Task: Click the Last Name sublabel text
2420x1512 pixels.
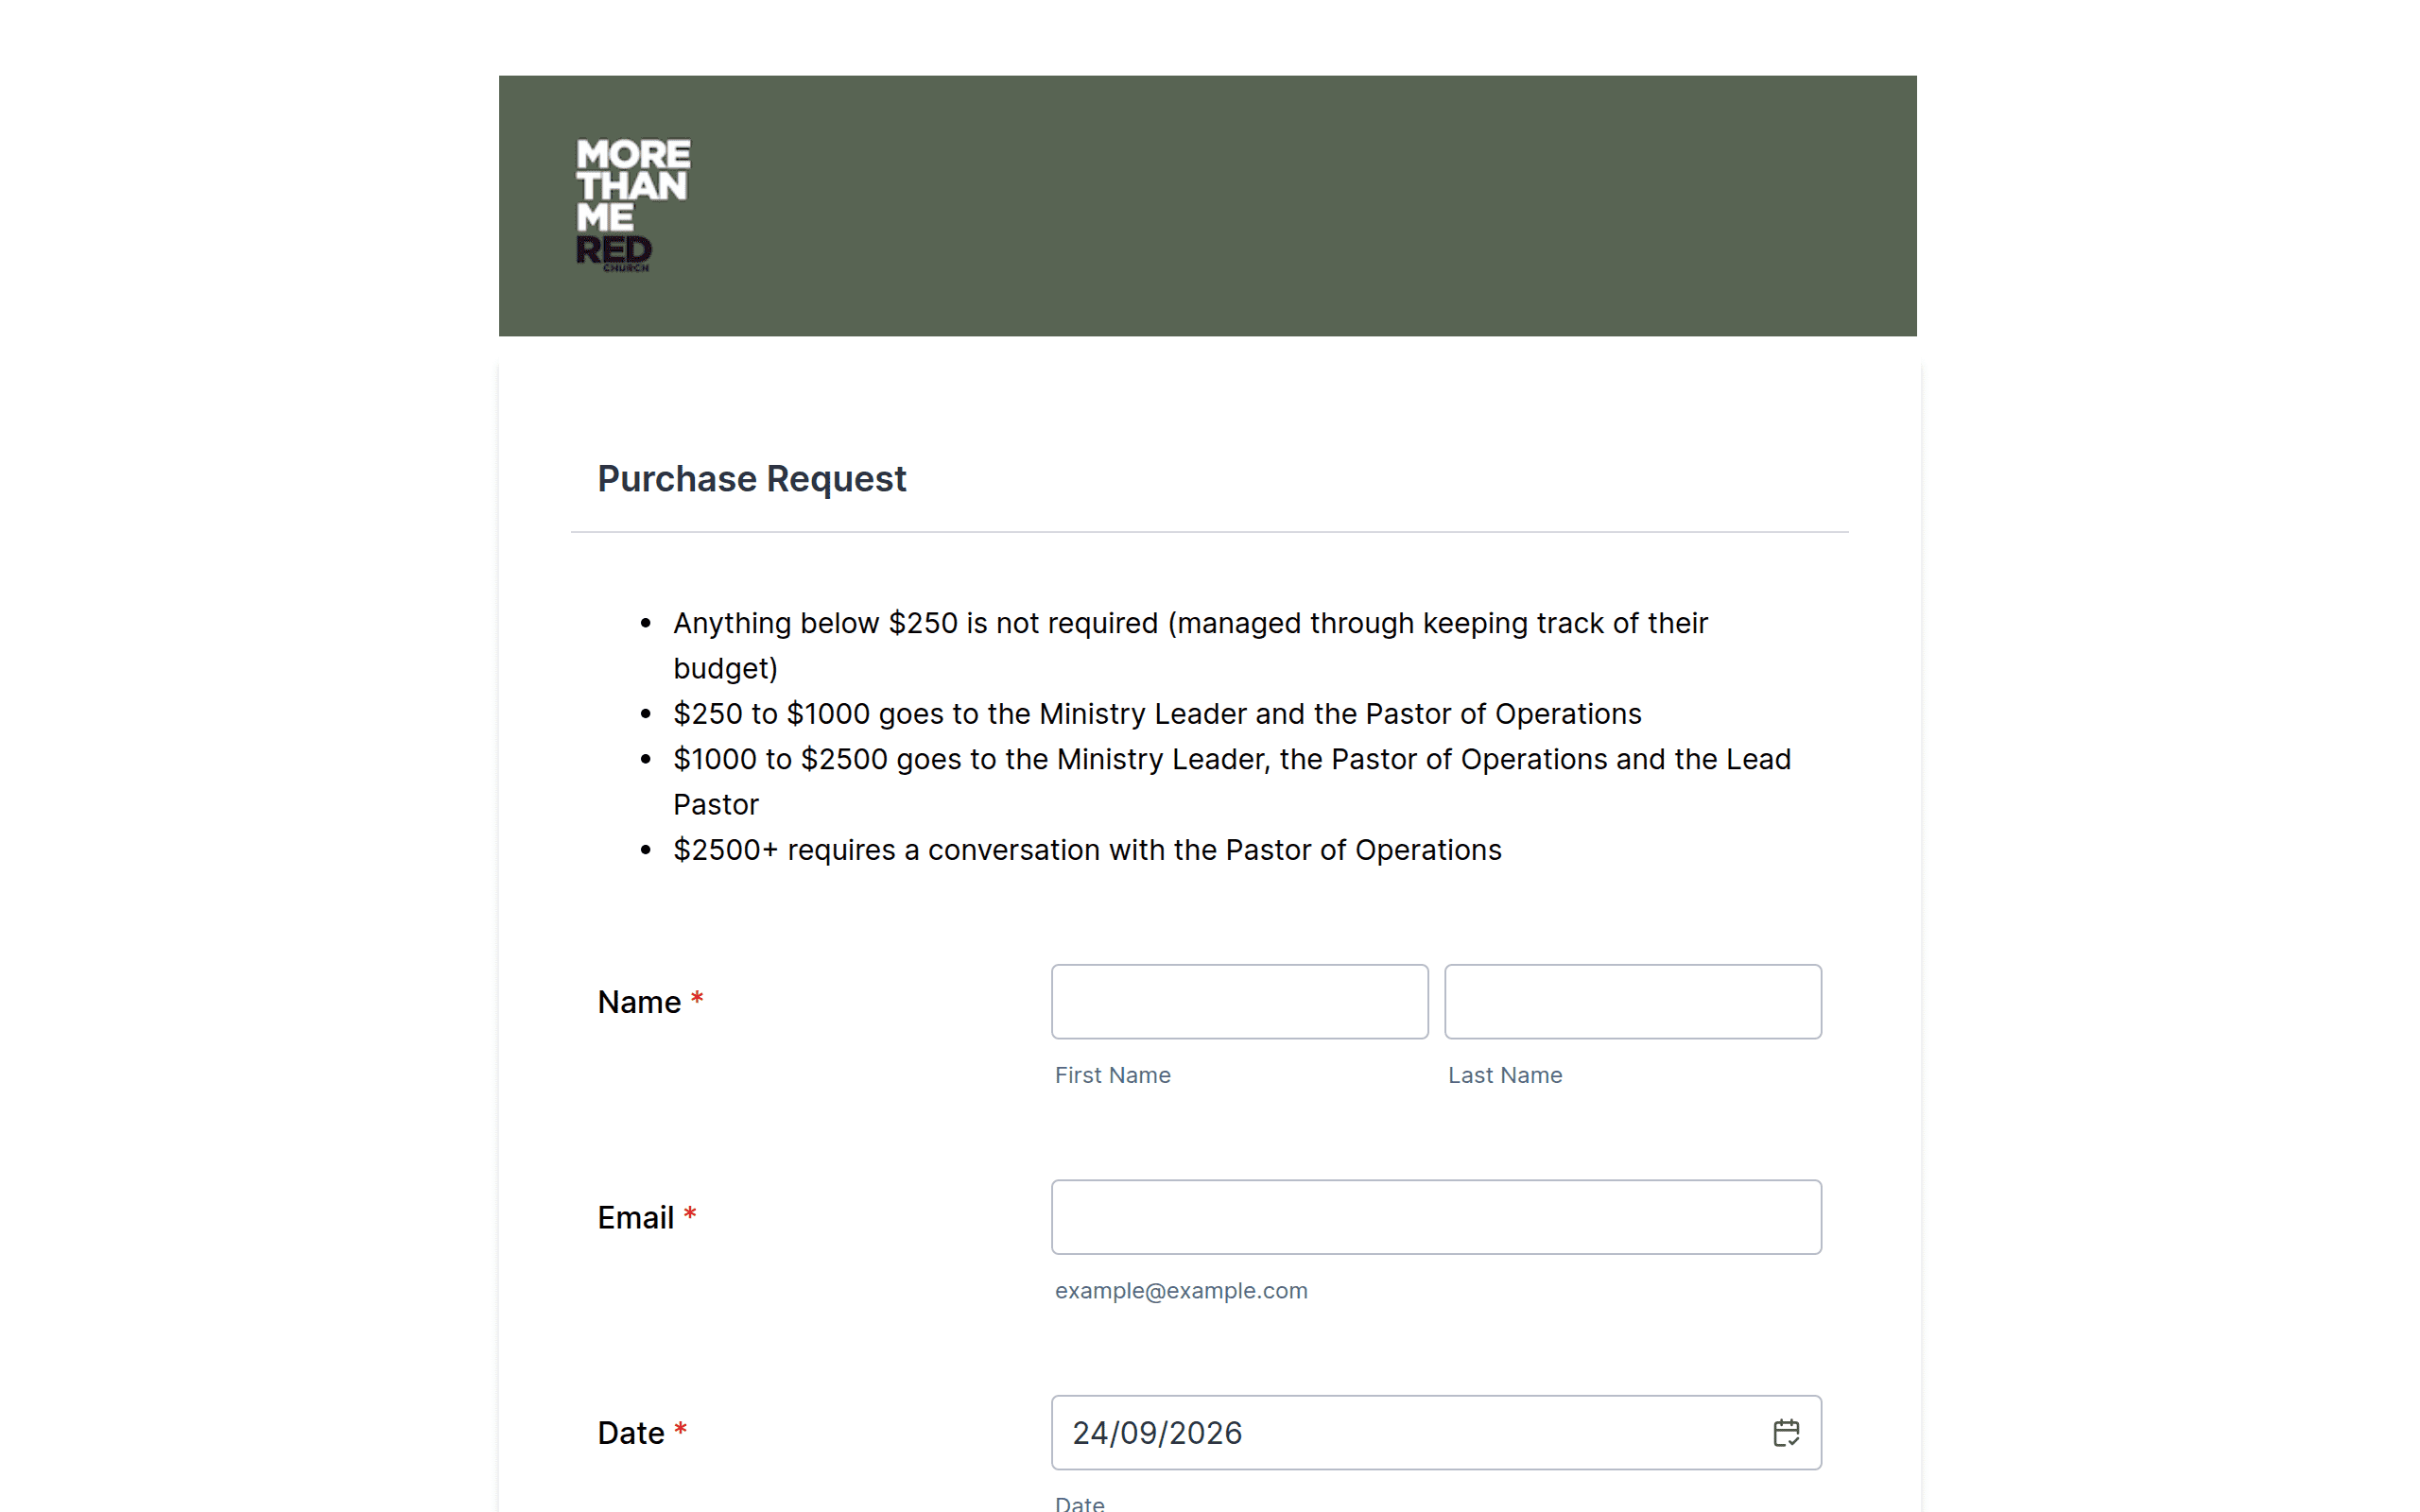Action: click(1505, 1075)
